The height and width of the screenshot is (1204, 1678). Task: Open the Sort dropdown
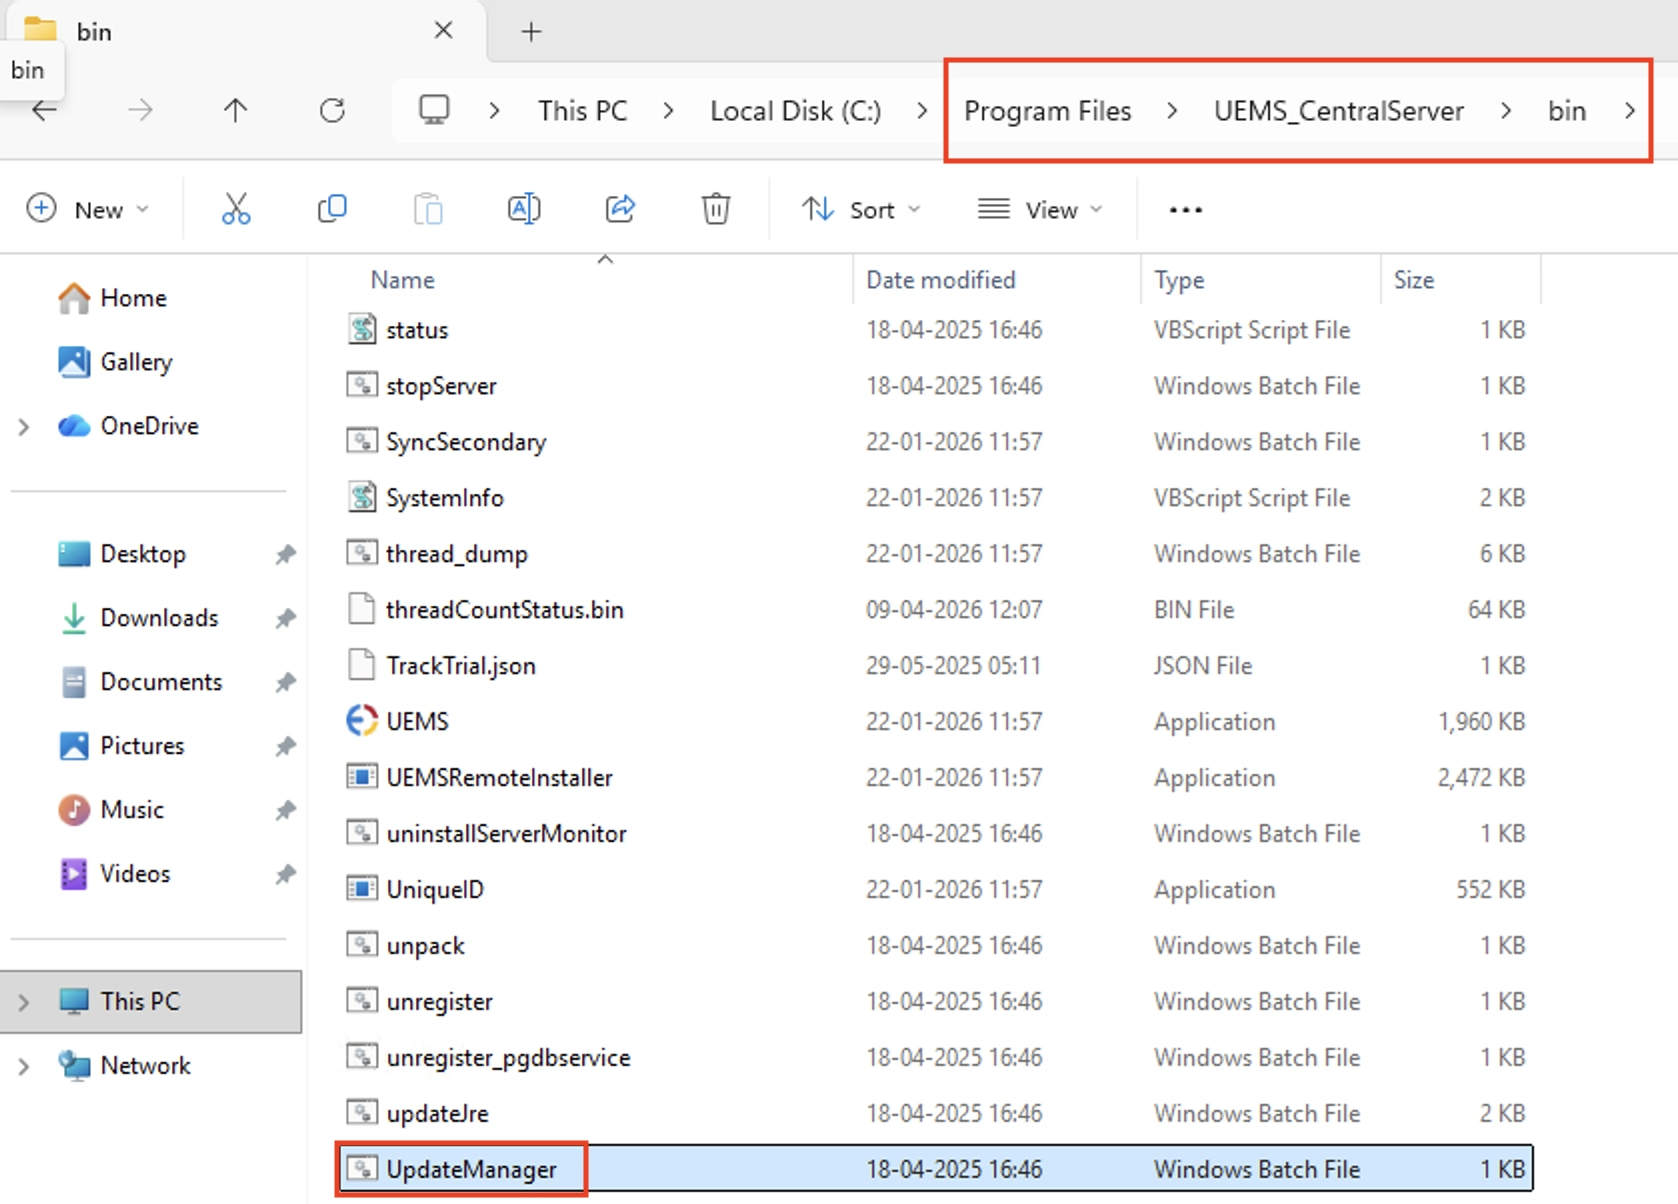[861, 210]
